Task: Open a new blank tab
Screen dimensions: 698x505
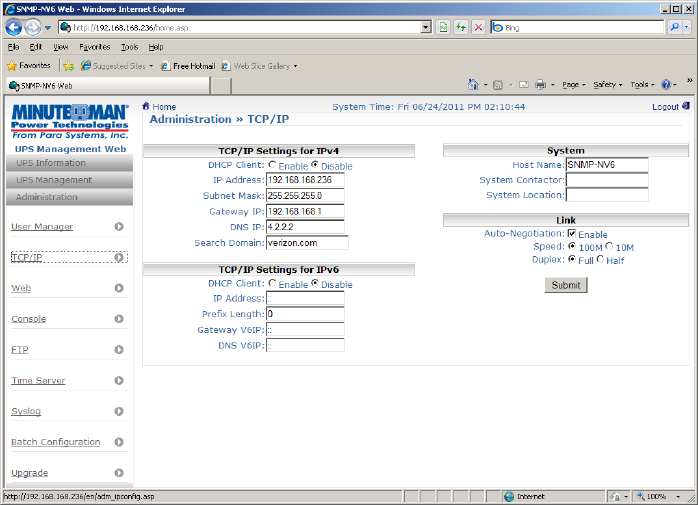Action: 221,86
